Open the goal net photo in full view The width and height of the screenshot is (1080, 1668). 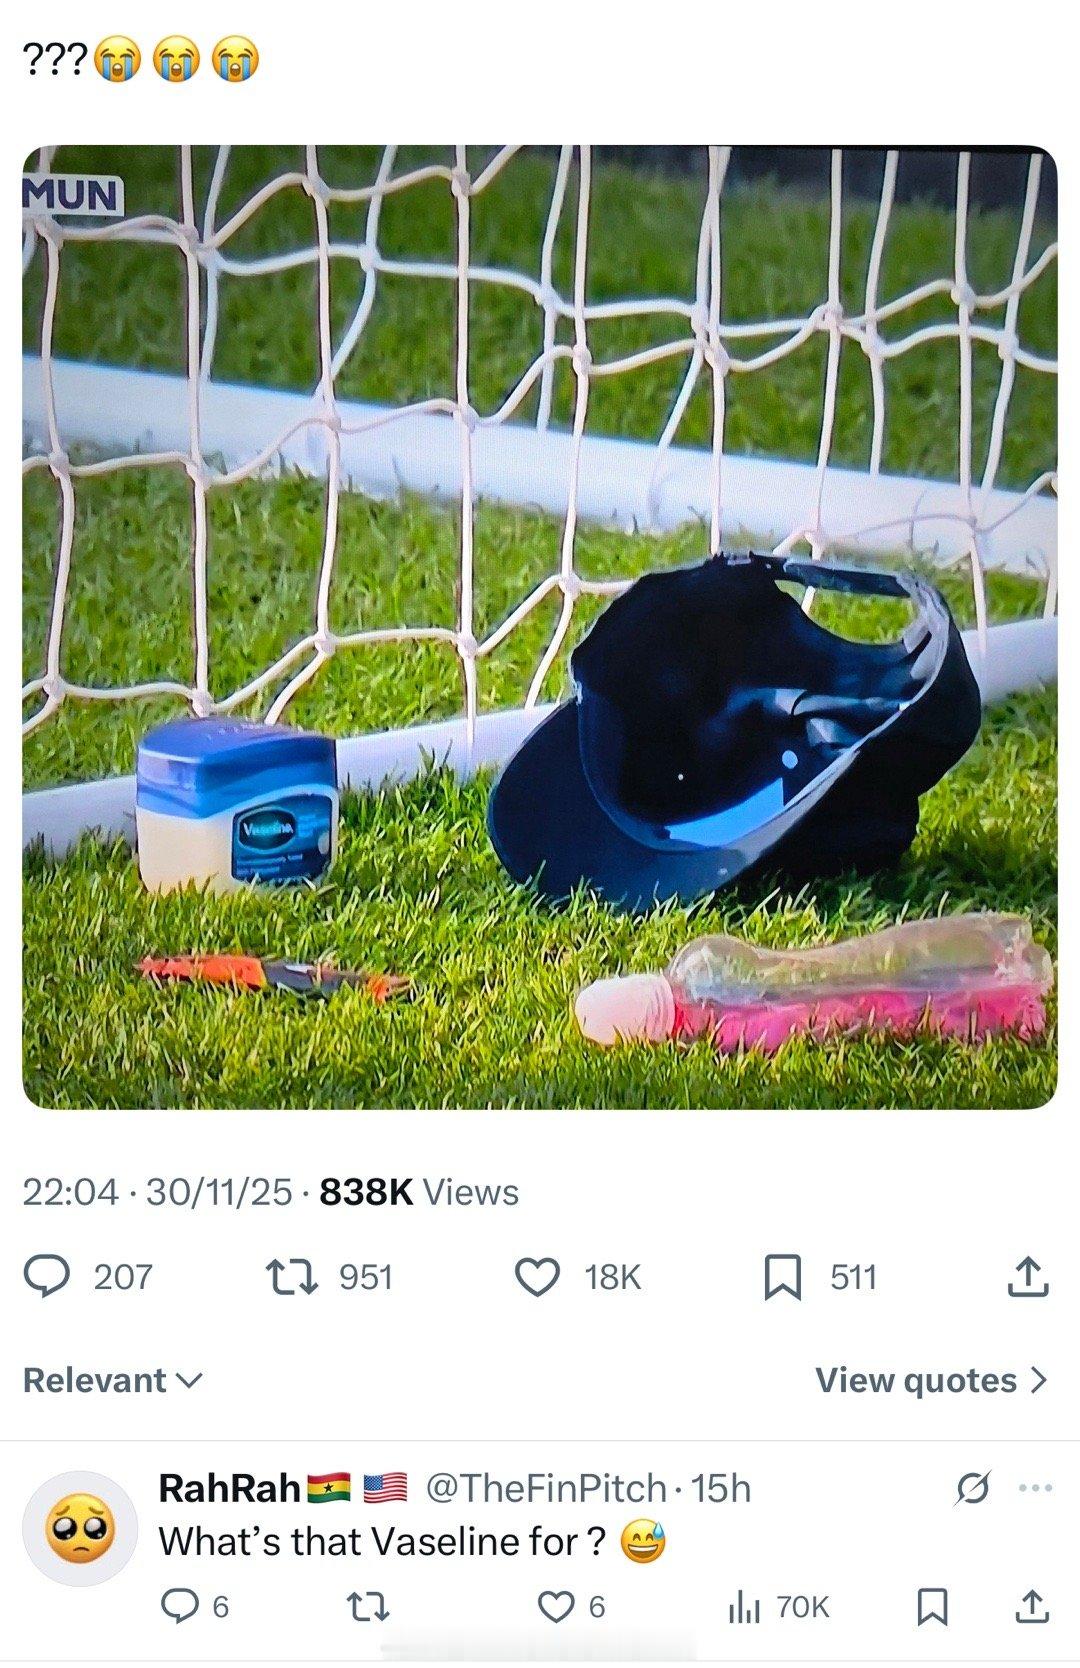pos(540,627)
